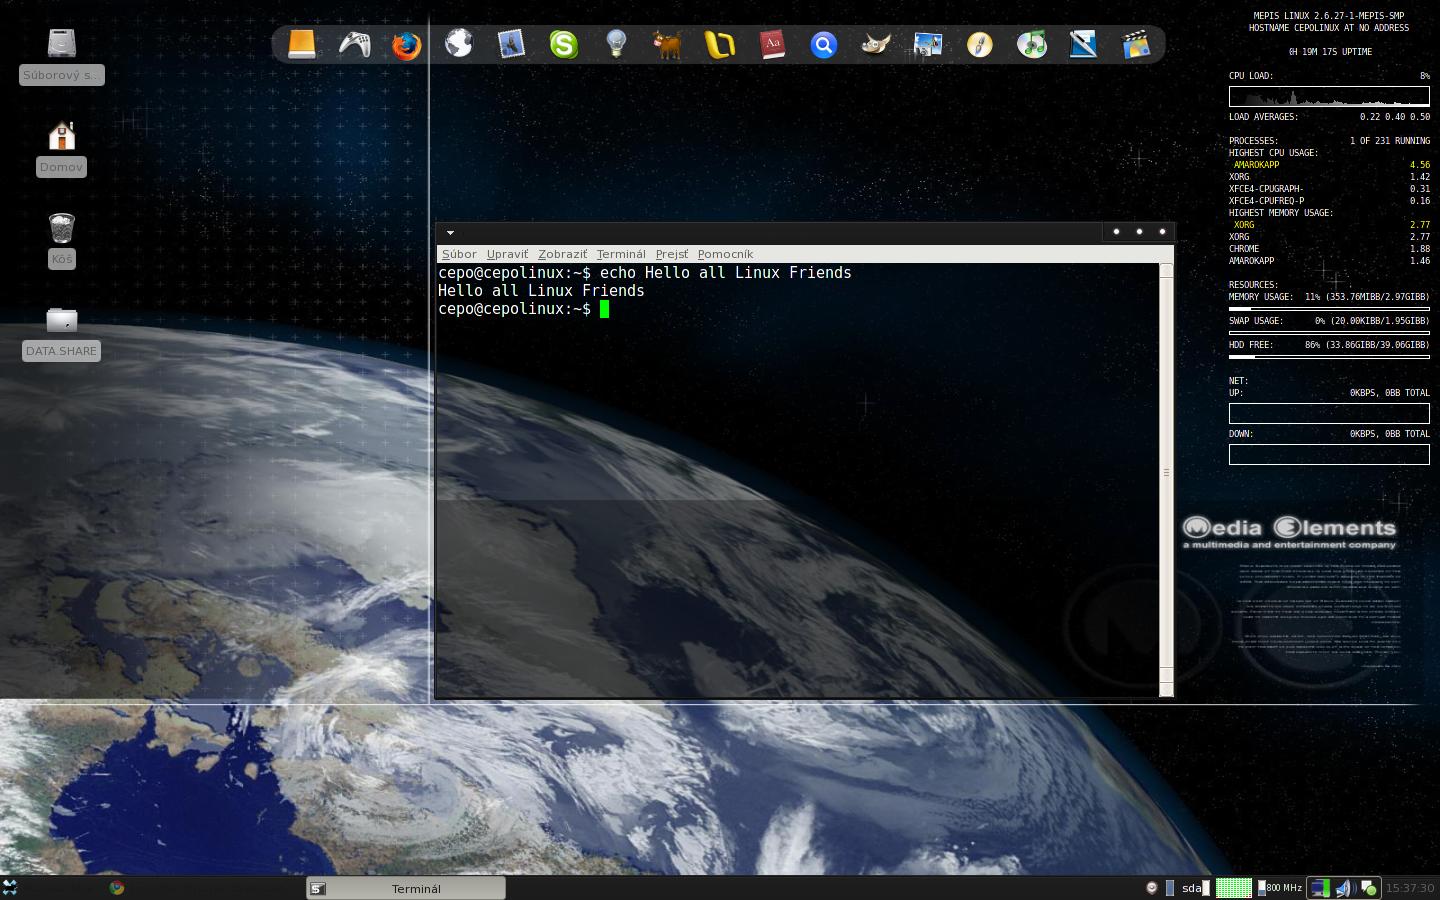
Task: Open the red dictionary book icon
Action: [x=772, y=45]
